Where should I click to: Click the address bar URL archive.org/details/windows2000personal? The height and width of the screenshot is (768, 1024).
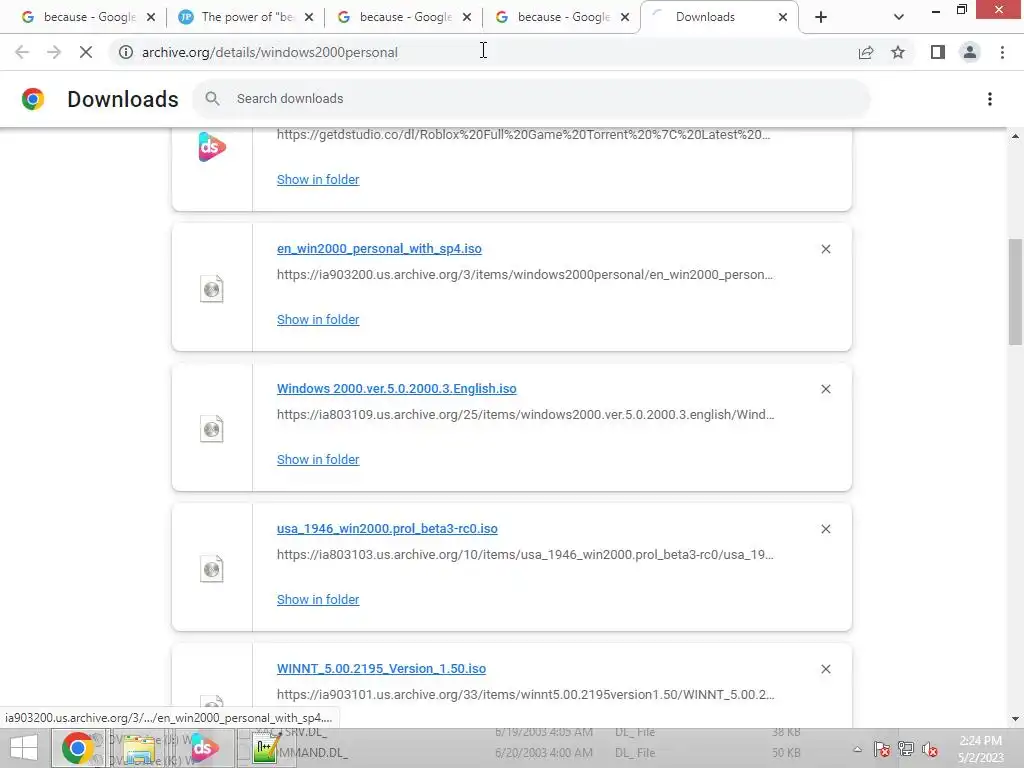coord(270,52)
